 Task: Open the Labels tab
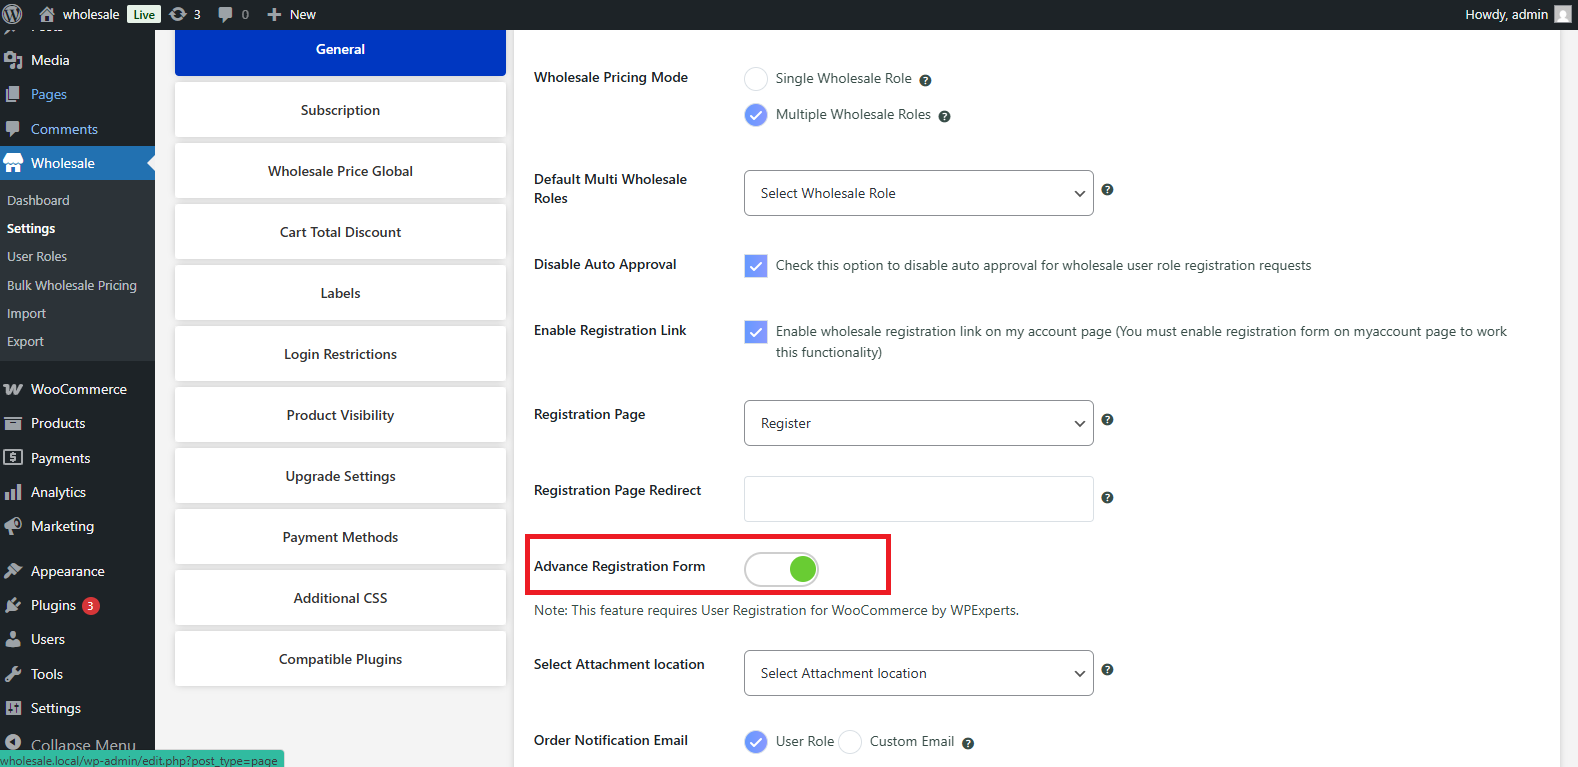[340, 293]
